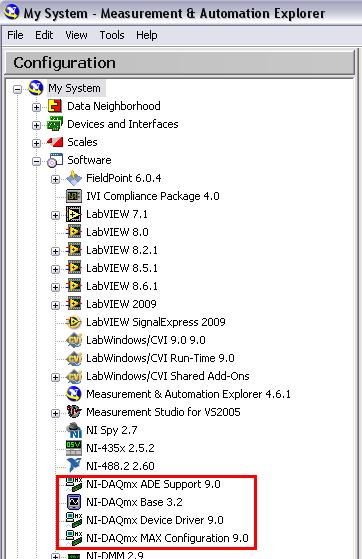Click the NI-DAQmx MAX Configuration icon

pyautogui.click(x=74, y=538)
